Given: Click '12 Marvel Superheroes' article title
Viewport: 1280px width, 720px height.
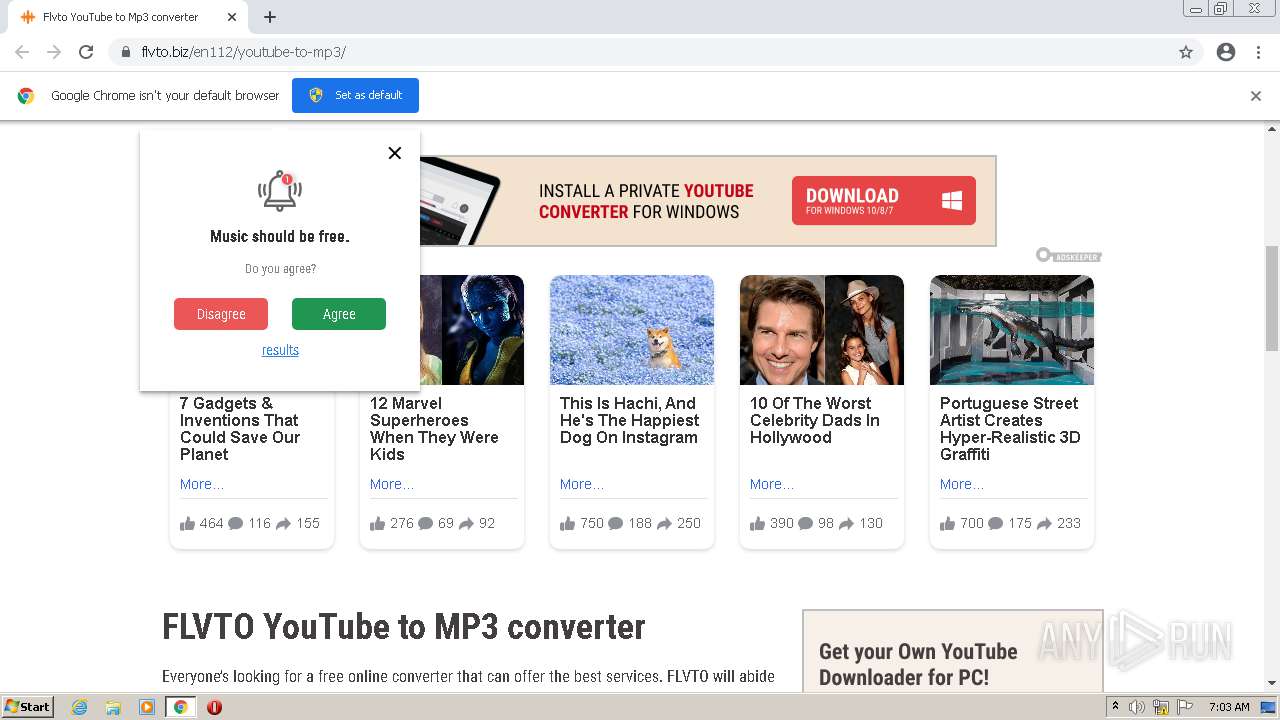Looking at the screenshot, I should point(434,429).
